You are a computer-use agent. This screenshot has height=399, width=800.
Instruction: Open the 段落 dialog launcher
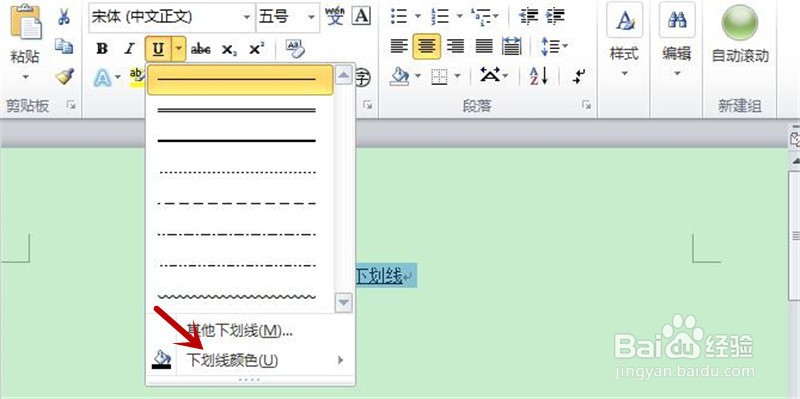click(x=586, y=105)
